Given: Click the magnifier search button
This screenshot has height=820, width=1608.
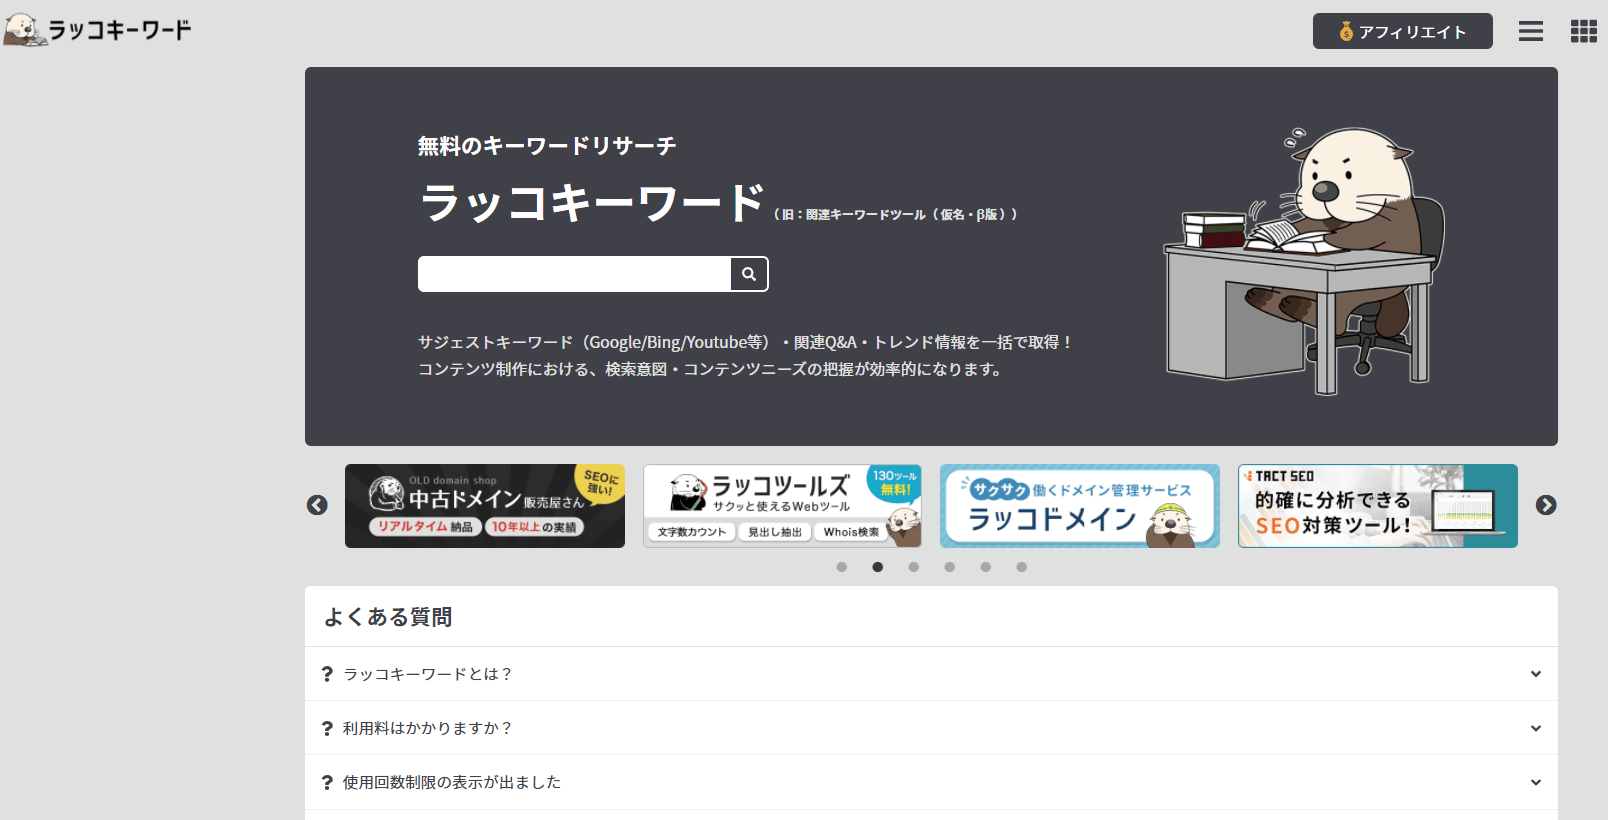Looking at the screenshot, I should tap(749, 274).
